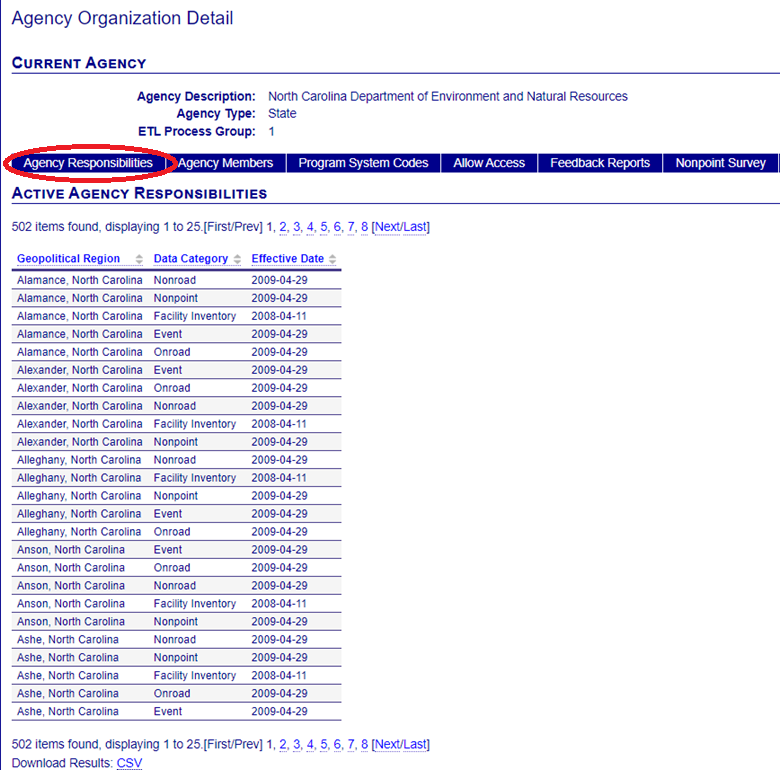
Task: Click Last in the bottom pagination
Action: (x=414, y=744)
